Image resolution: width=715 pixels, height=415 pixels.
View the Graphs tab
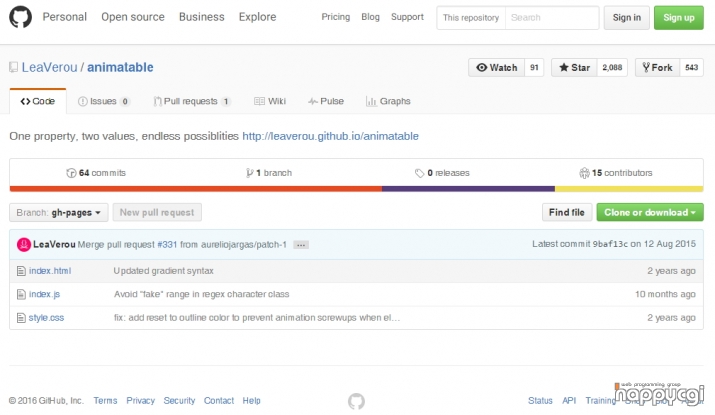click(389, 101)
